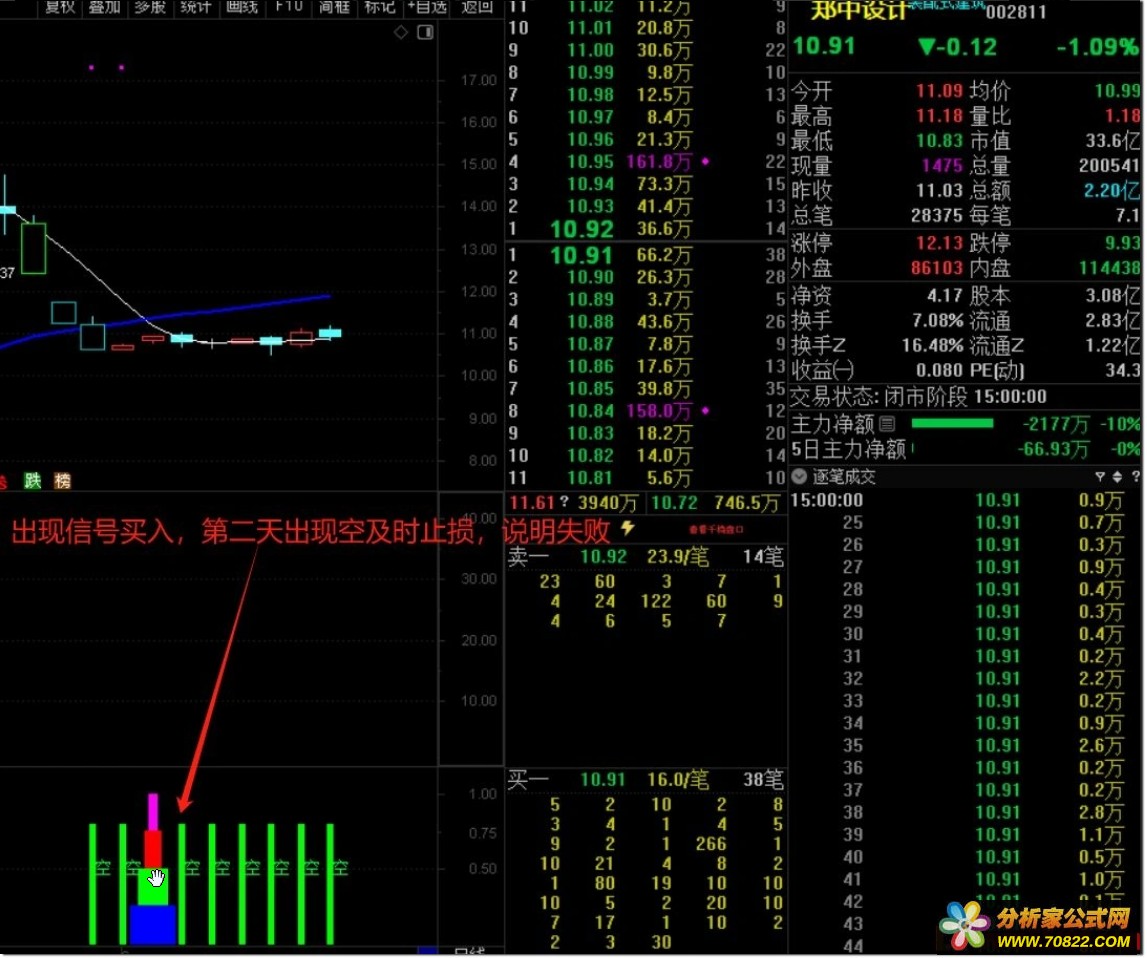Image resolution: width=1147 pixels, height=958 pixels.
Task: Activate the 画线 drawing tool
Action: pos(241,7)
